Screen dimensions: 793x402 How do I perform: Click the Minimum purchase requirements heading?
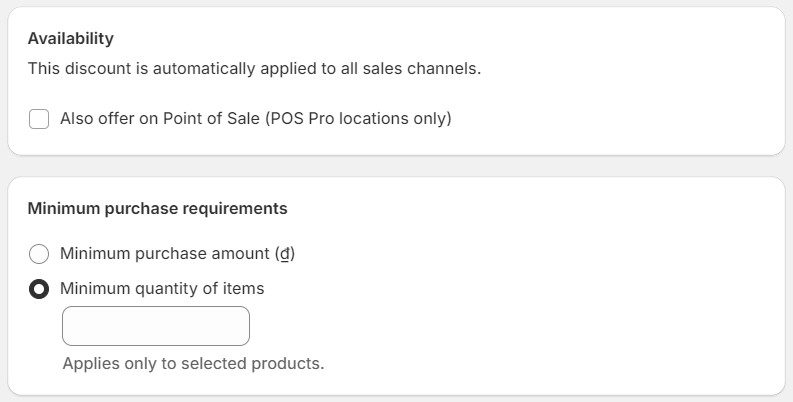coord(157,209)
